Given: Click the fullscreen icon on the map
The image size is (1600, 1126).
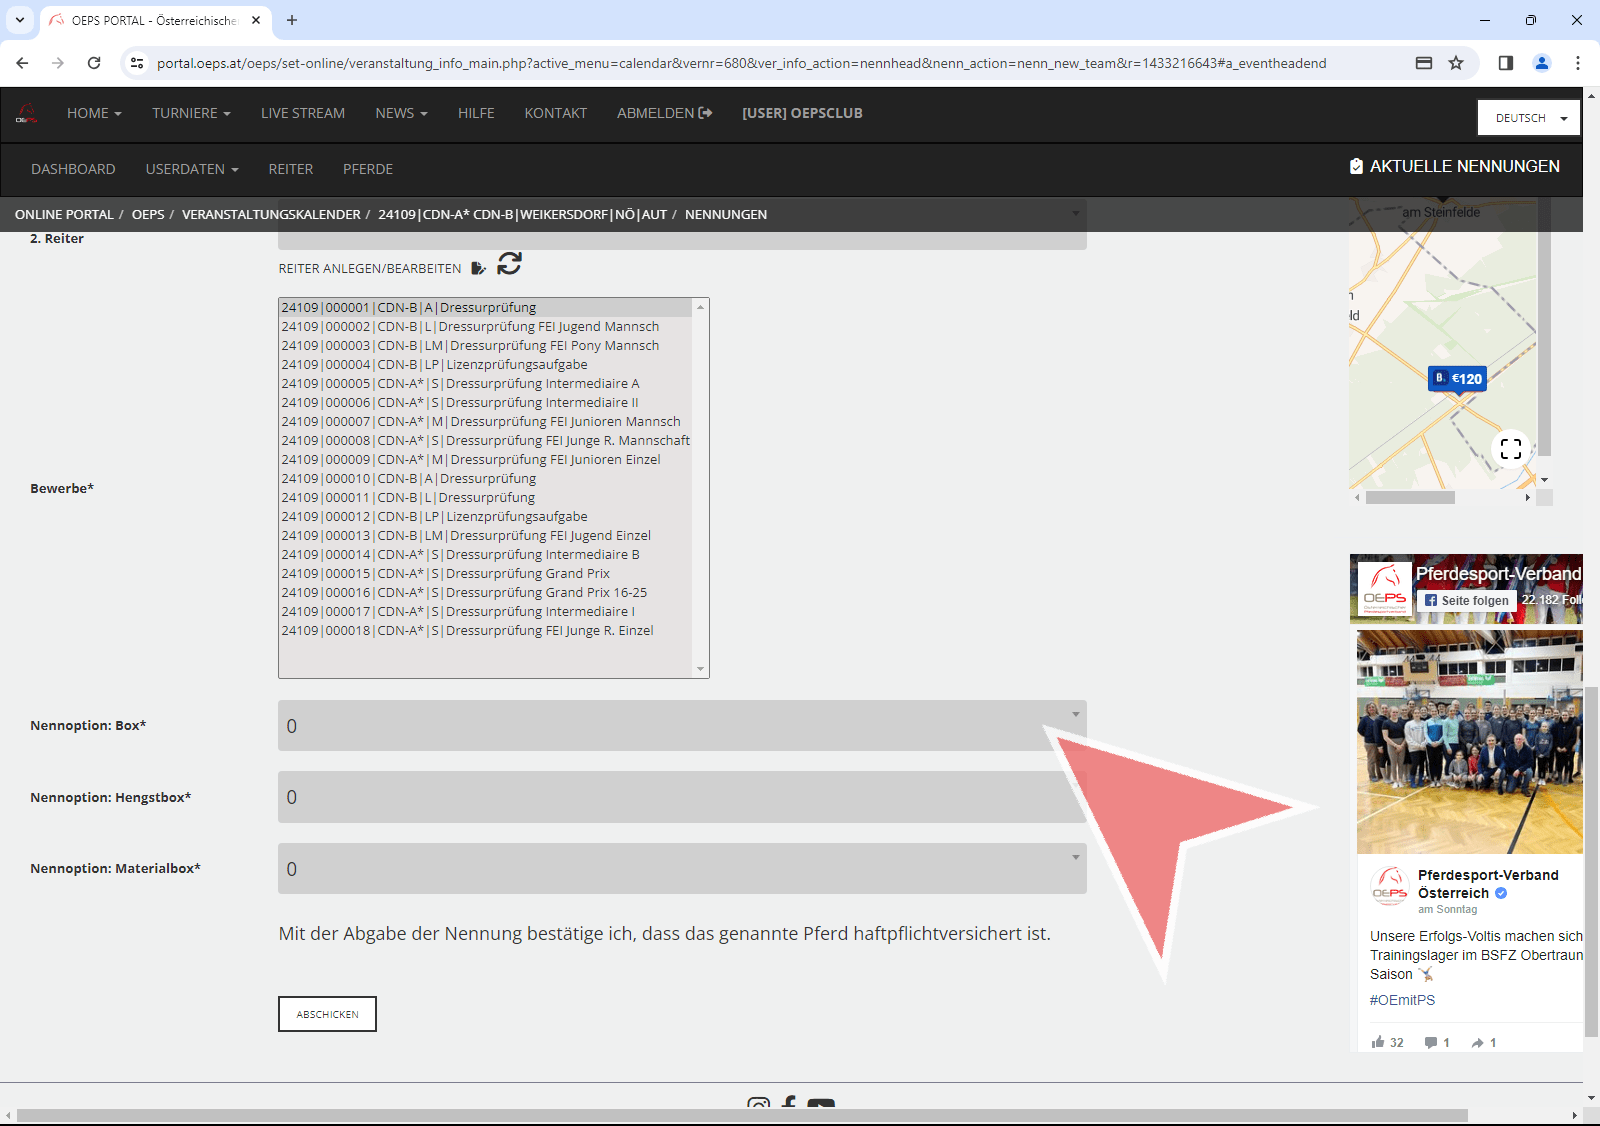Looking at the screenshot, I should tap(1510, 449).
